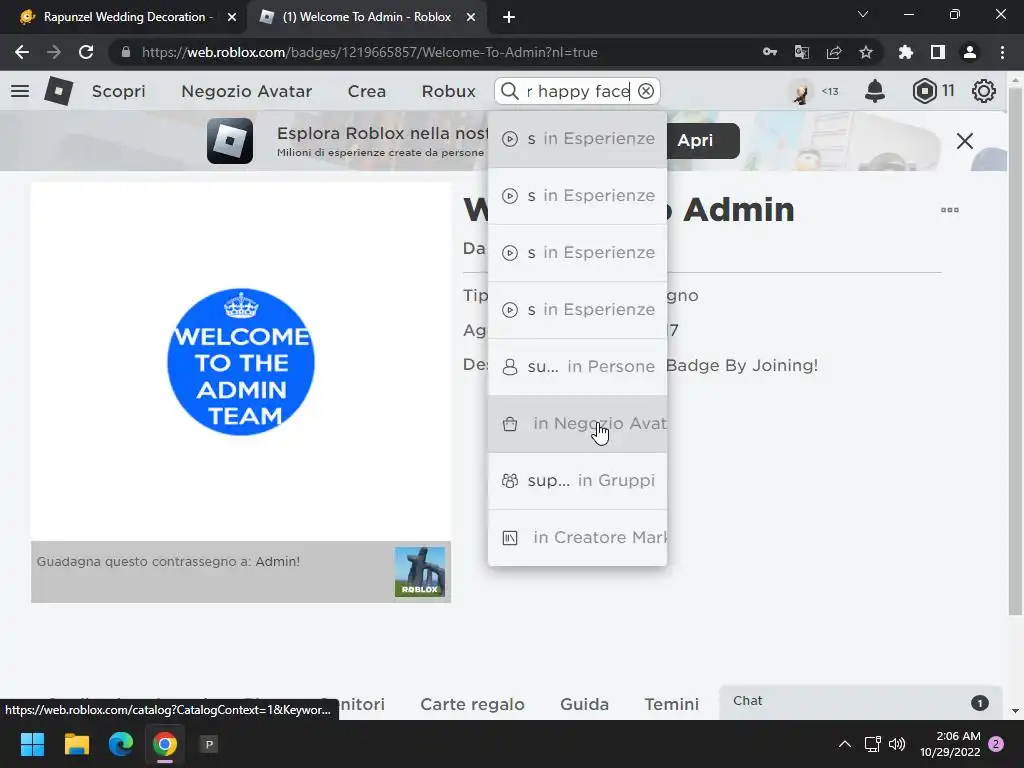Open the tab search chevron

863,14
